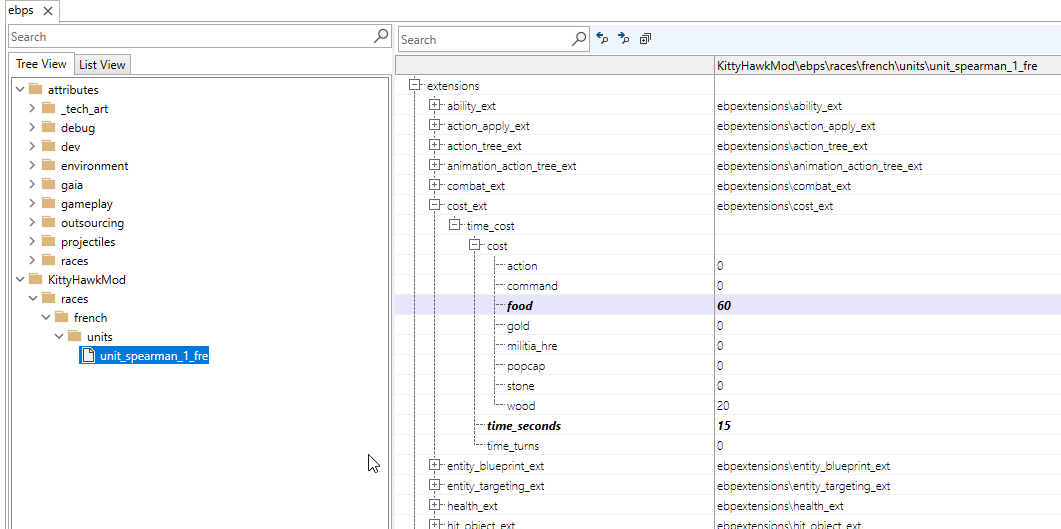The image size is (1061, 529).
Task: Switch to the Tree View tab
Action: coord(41,64)
